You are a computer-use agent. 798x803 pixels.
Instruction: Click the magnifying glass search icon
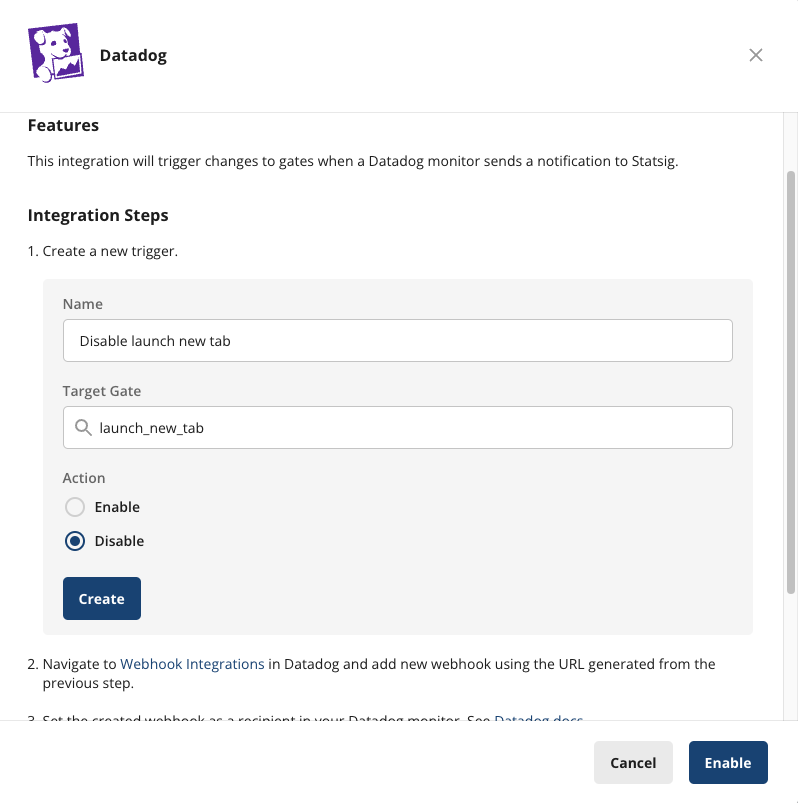point(84,427)
